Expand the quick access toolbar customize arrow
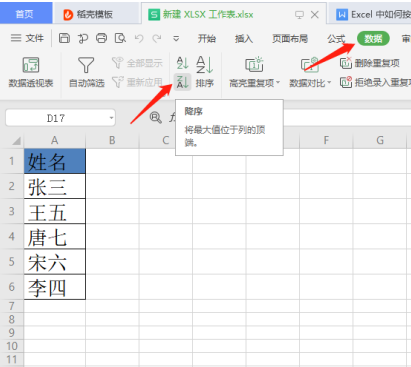 176,39
